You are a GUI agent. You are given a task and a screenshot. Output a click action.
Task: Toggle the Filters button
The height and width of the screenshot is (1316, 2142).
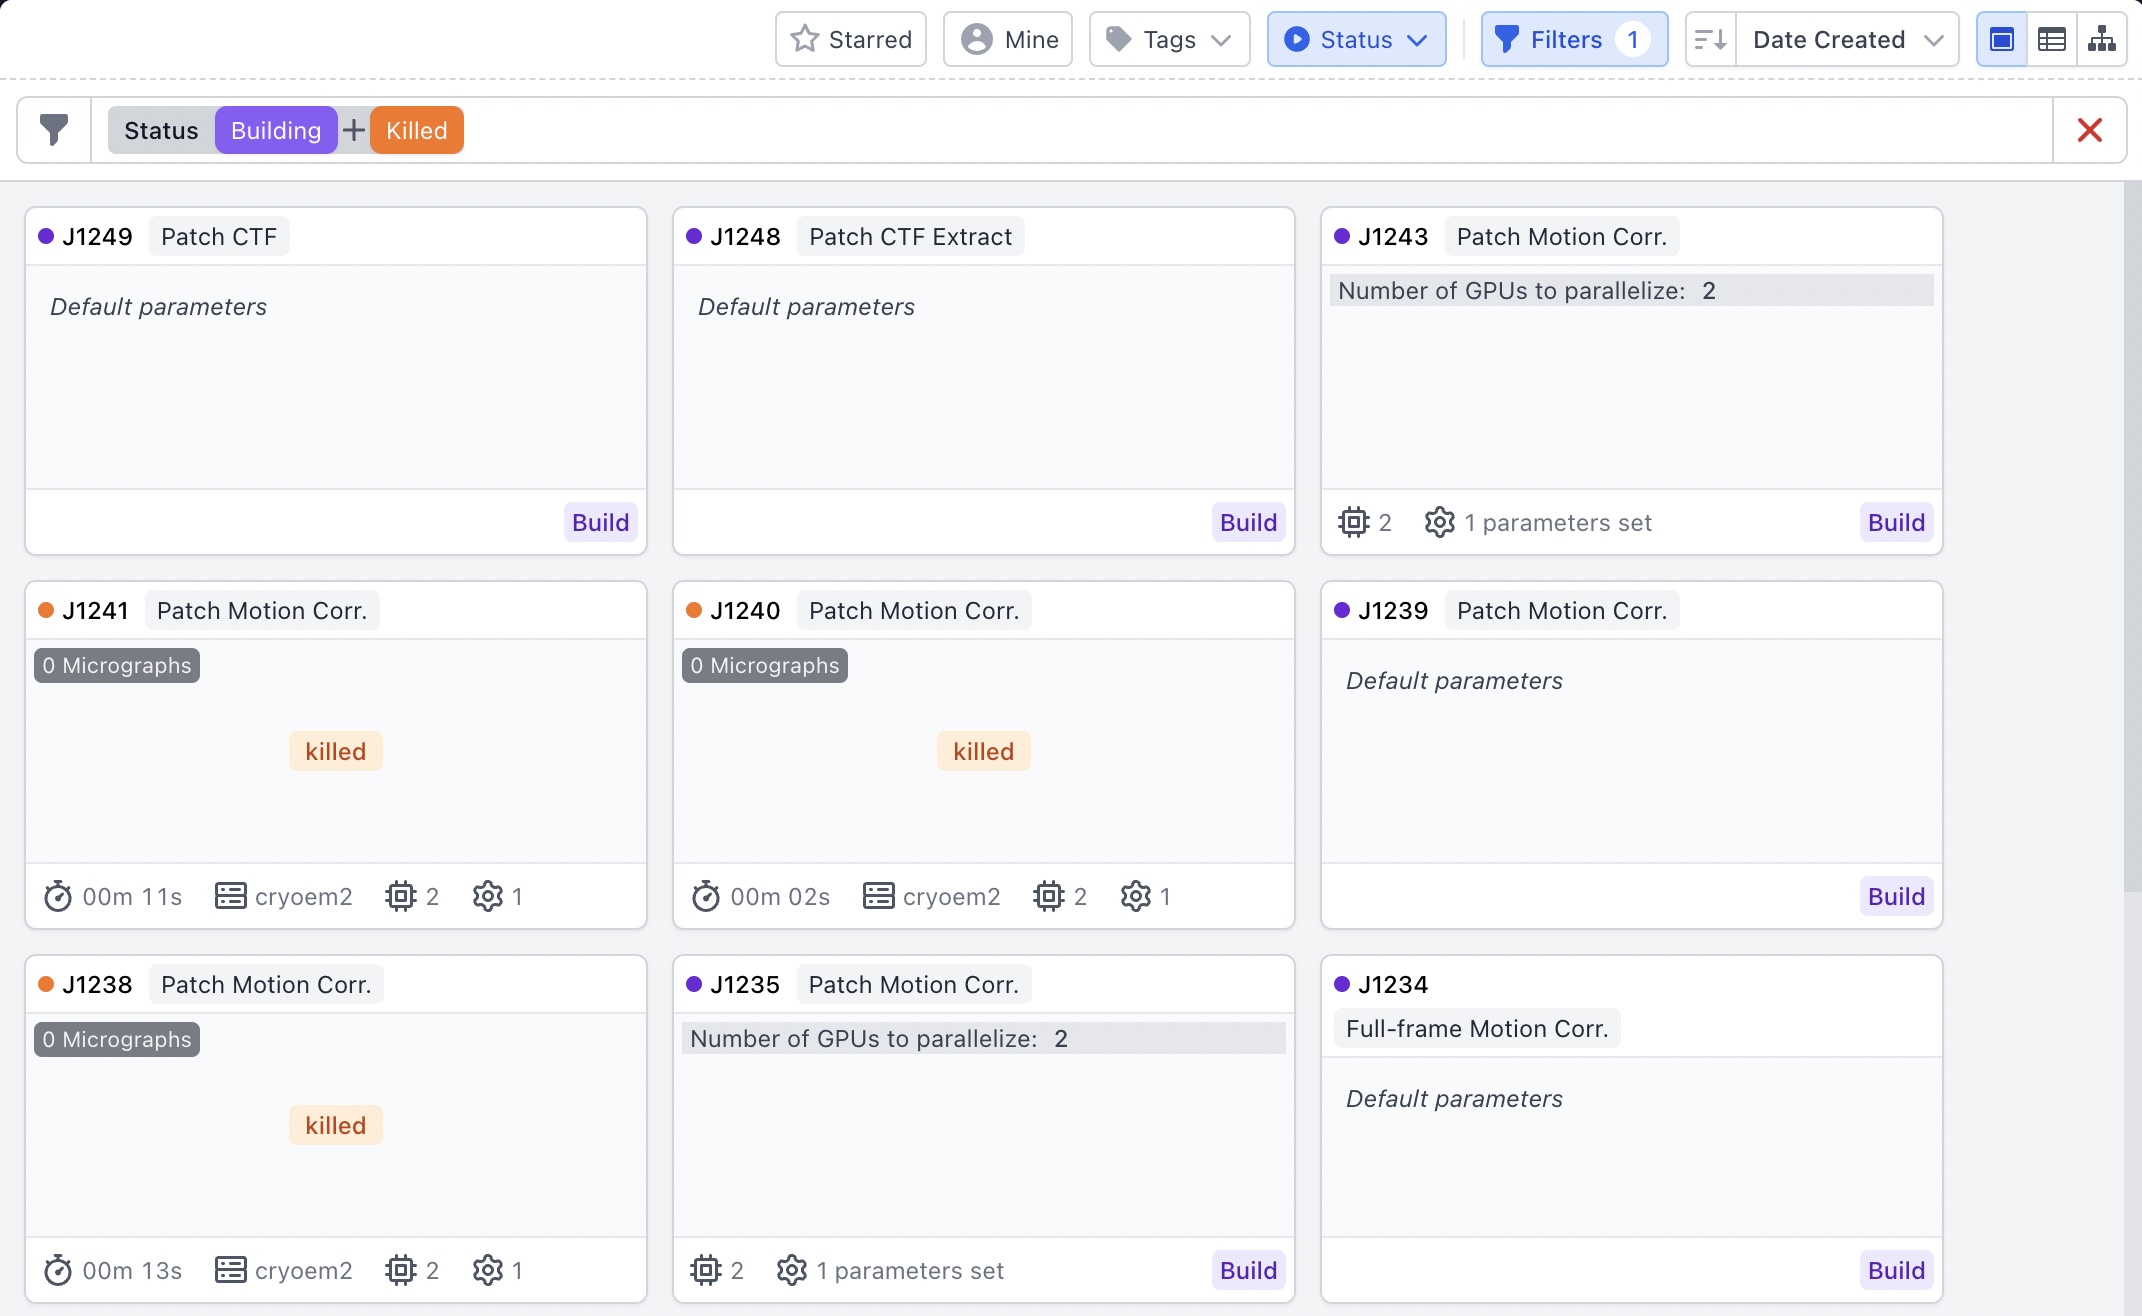(1574, 40)
